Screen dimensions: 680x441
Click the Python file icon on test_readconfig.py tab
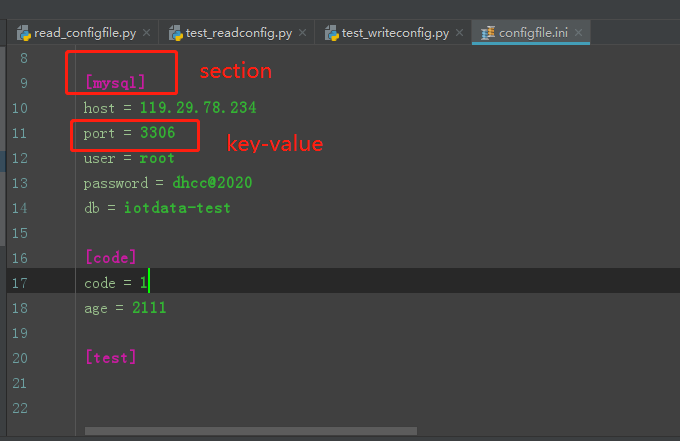pos(176,33)
